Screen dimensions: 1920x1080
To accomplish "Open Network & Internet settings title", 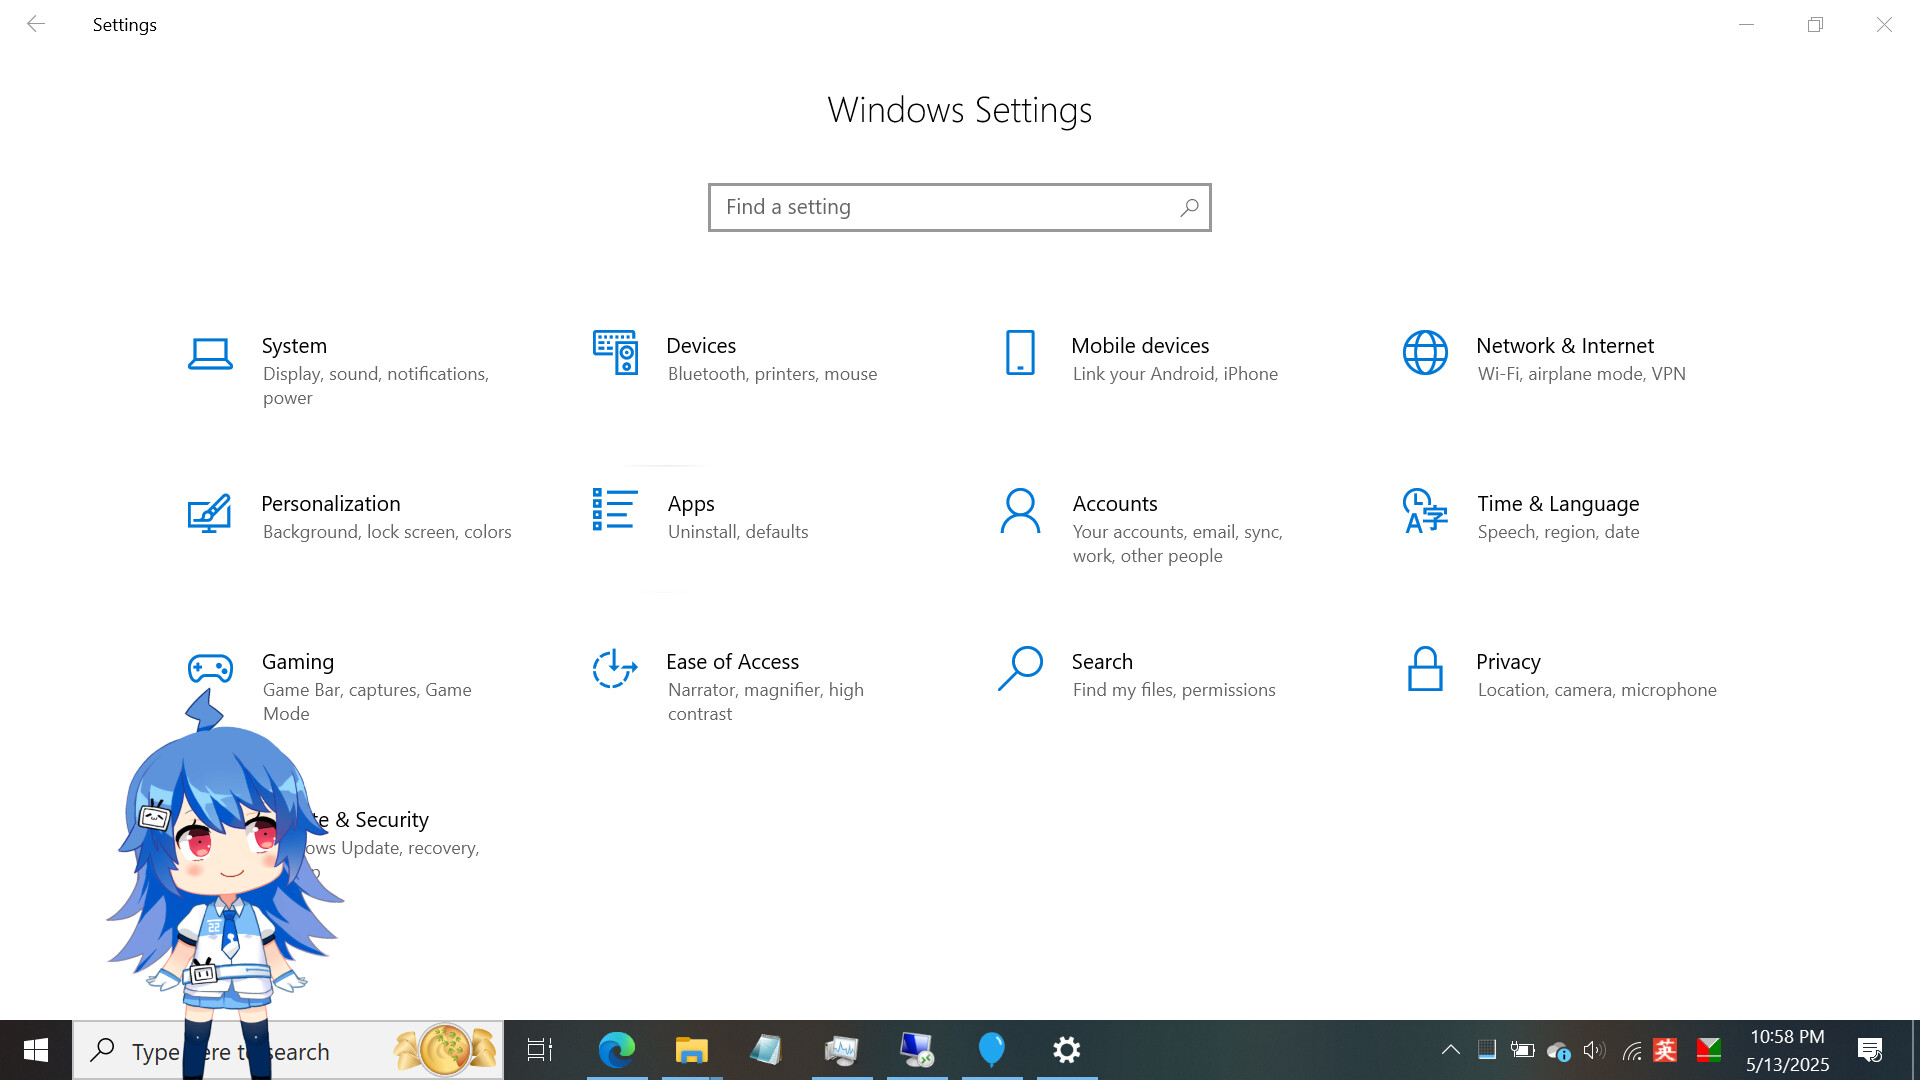I will [x=1565, y=346].
